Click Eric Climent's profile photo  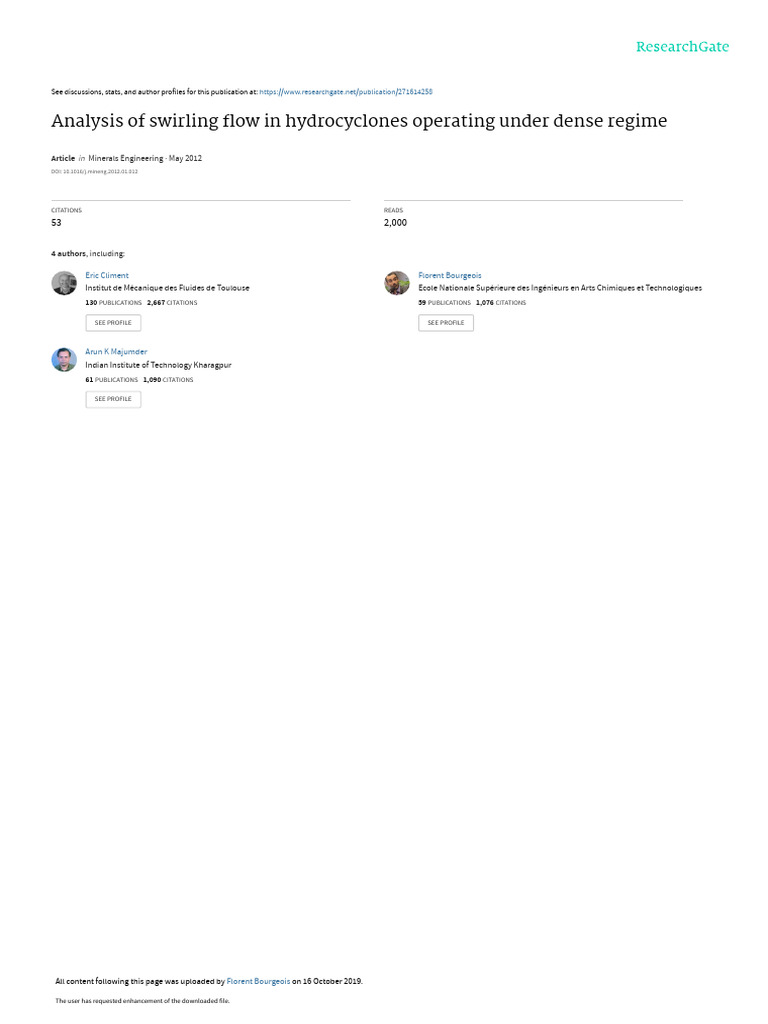[64, 283]
